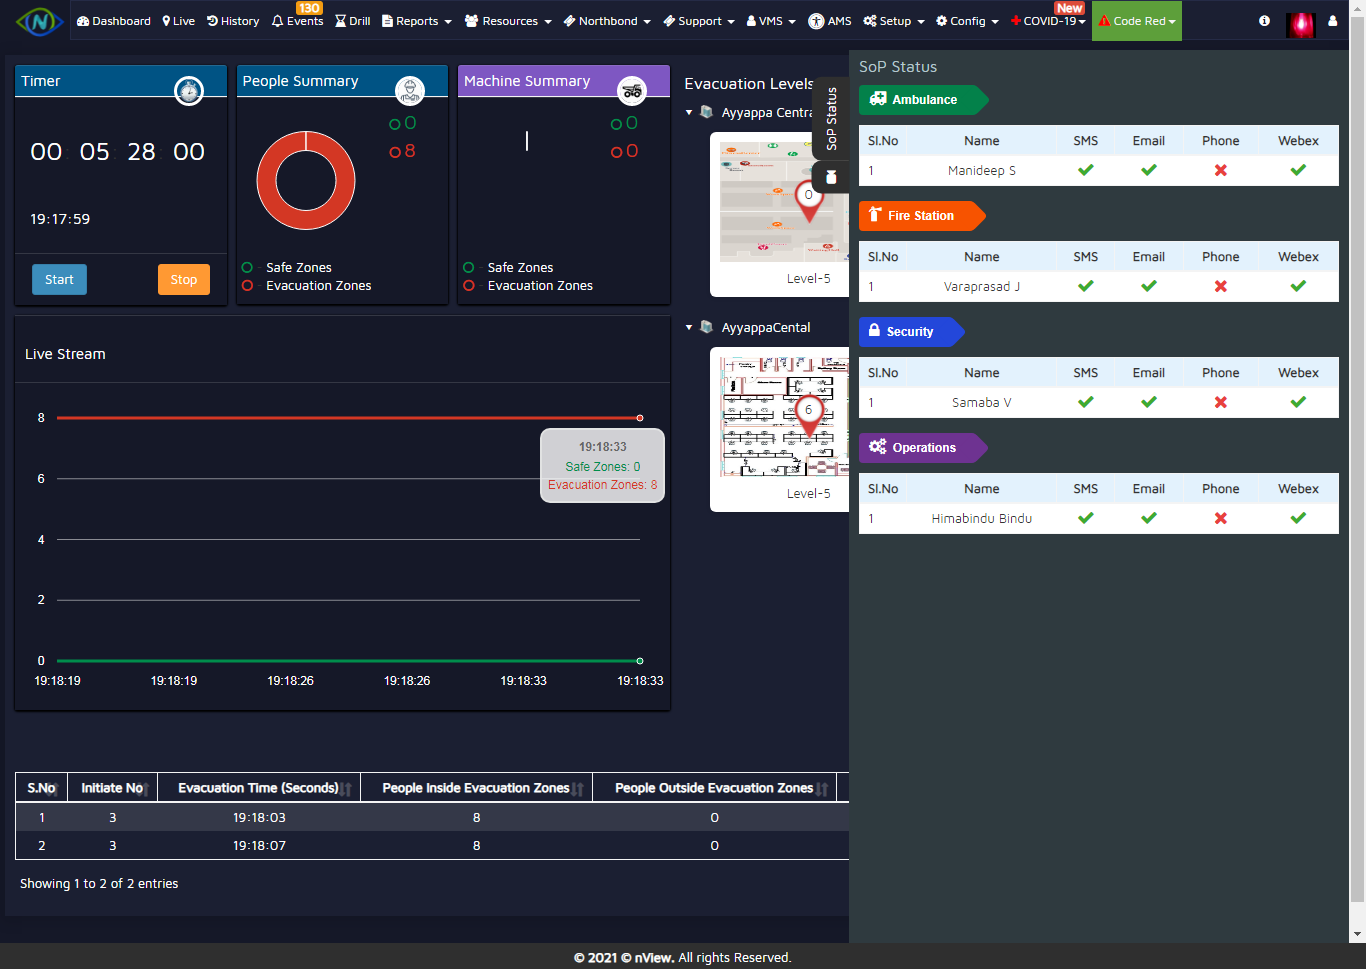Open AyyappaCental Level-5 floor plan thumbnail
This screenshot has height=969, width=1366.
tap(784, 417)
